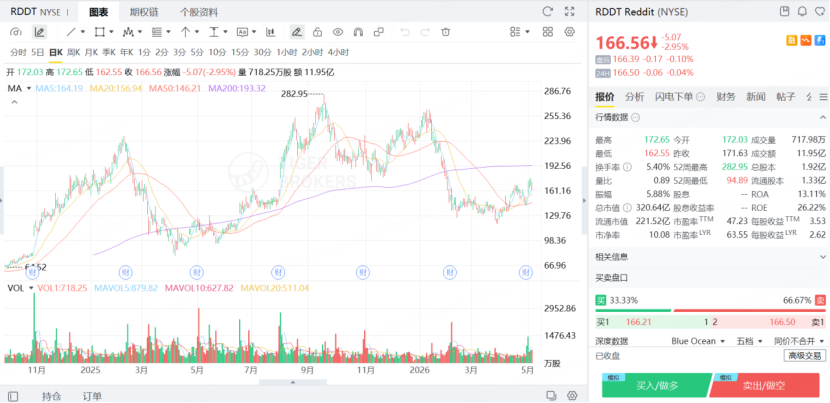Open the list layout dropdown in toolbar
Viewport: 830px width, 403px height.
coord(520,32)
